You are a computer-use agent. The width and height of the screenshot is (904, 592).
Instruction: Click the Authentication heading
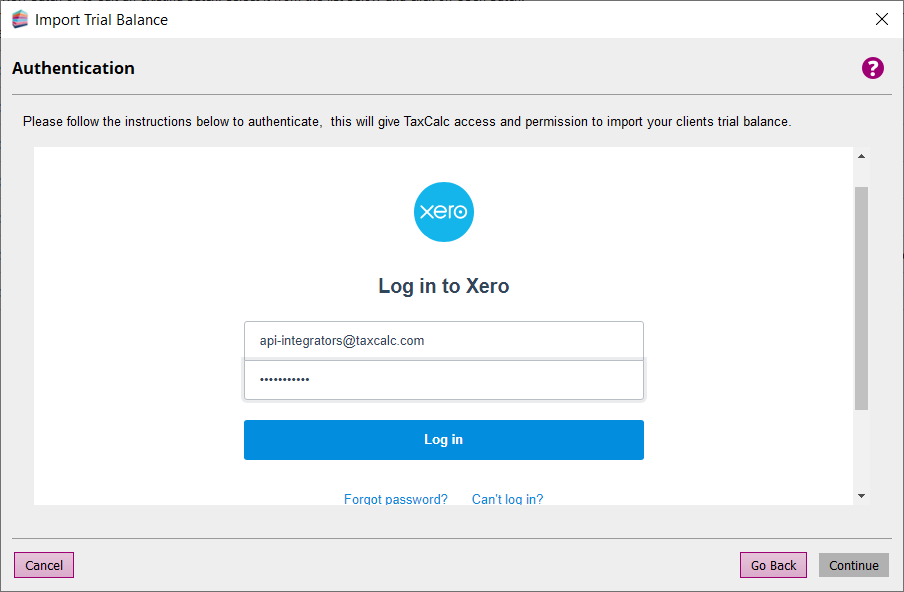(x=73, y=68)
